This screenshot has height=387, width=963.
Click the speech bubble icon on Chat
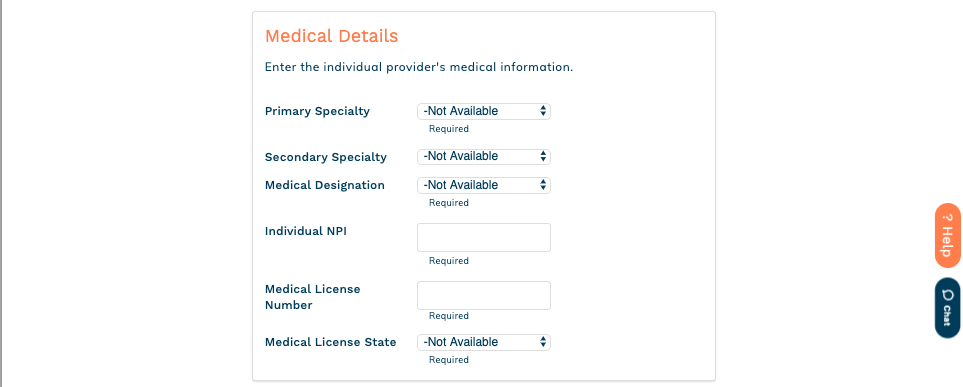pos(947,294)
